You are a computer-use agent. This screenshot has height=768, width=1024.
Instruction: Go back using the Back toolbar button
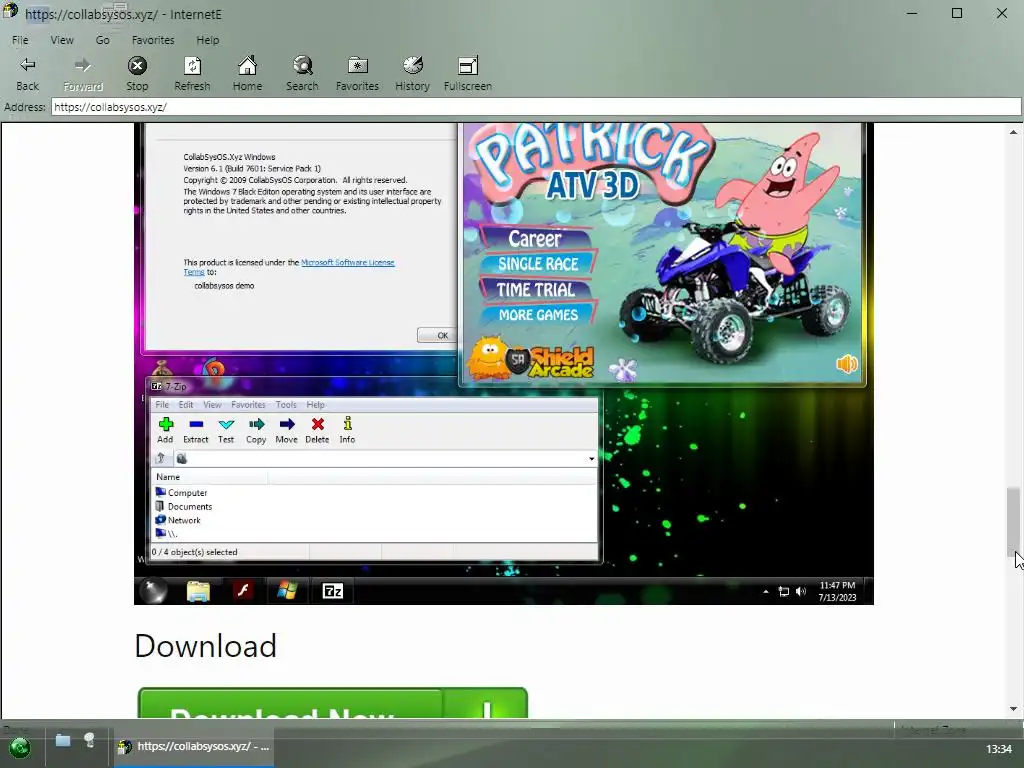[x=27, y=74]
